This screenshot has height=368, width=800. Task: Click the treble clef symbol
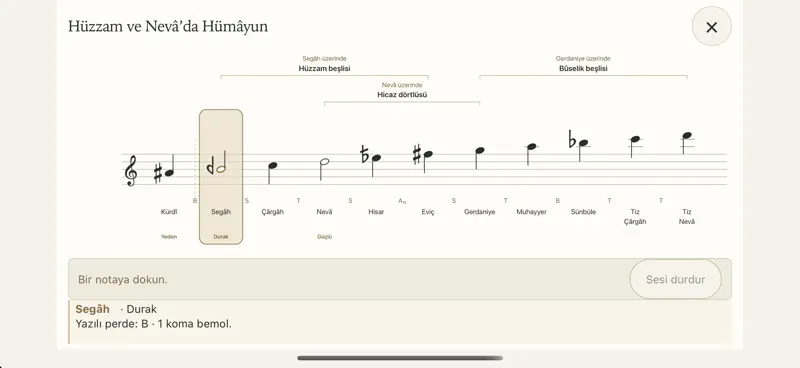click(x=131, y=170)
